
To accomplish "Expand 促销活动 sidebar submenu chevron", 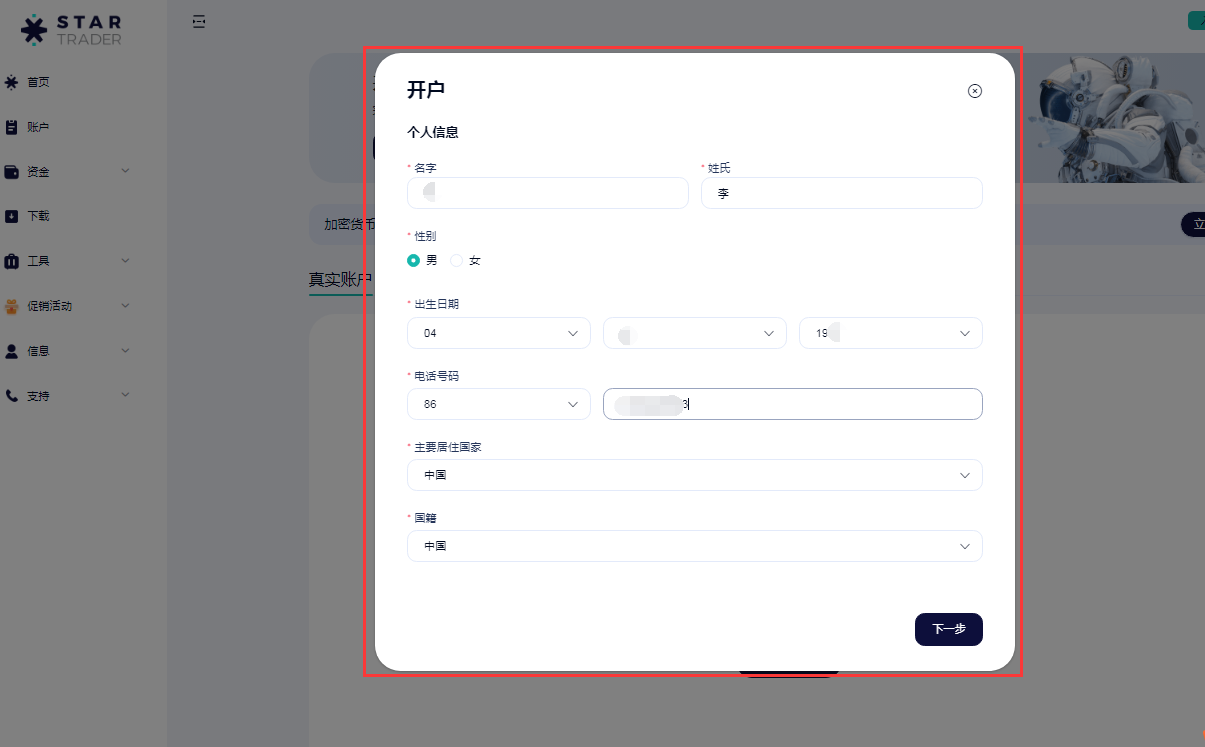I will (126, 306).
